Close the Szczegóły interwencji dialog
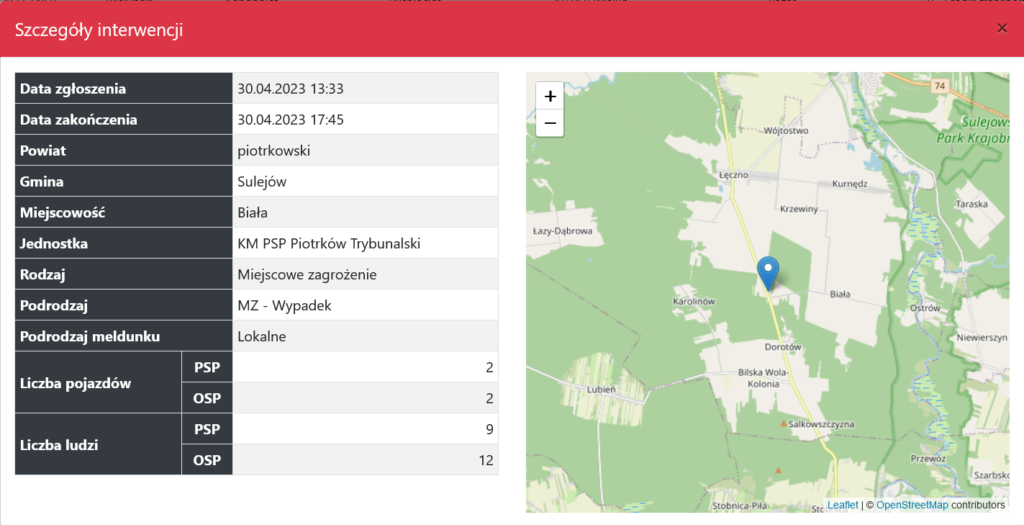Screen dimensions: 1024x525 pyautogui.click(x=1001, y=28)
